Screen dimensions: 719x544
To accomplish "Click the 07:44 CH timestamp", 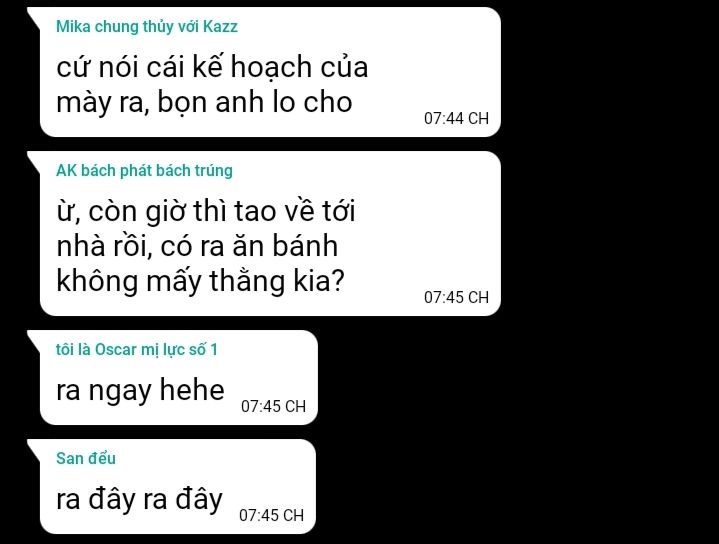I will click(x=456, y=118).
